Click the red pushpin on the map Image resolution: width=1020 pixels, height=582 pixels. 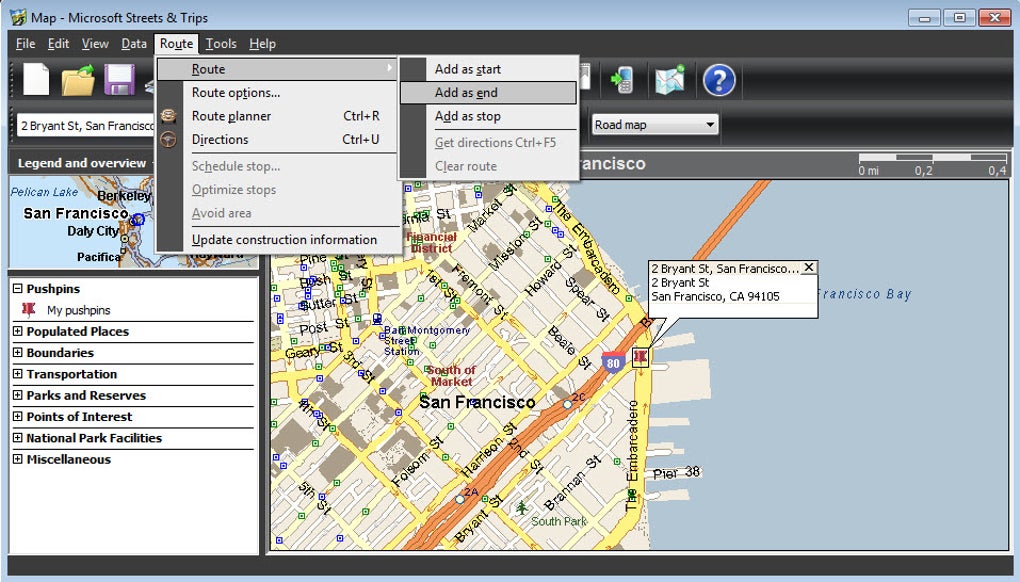[x=640, y=357]
